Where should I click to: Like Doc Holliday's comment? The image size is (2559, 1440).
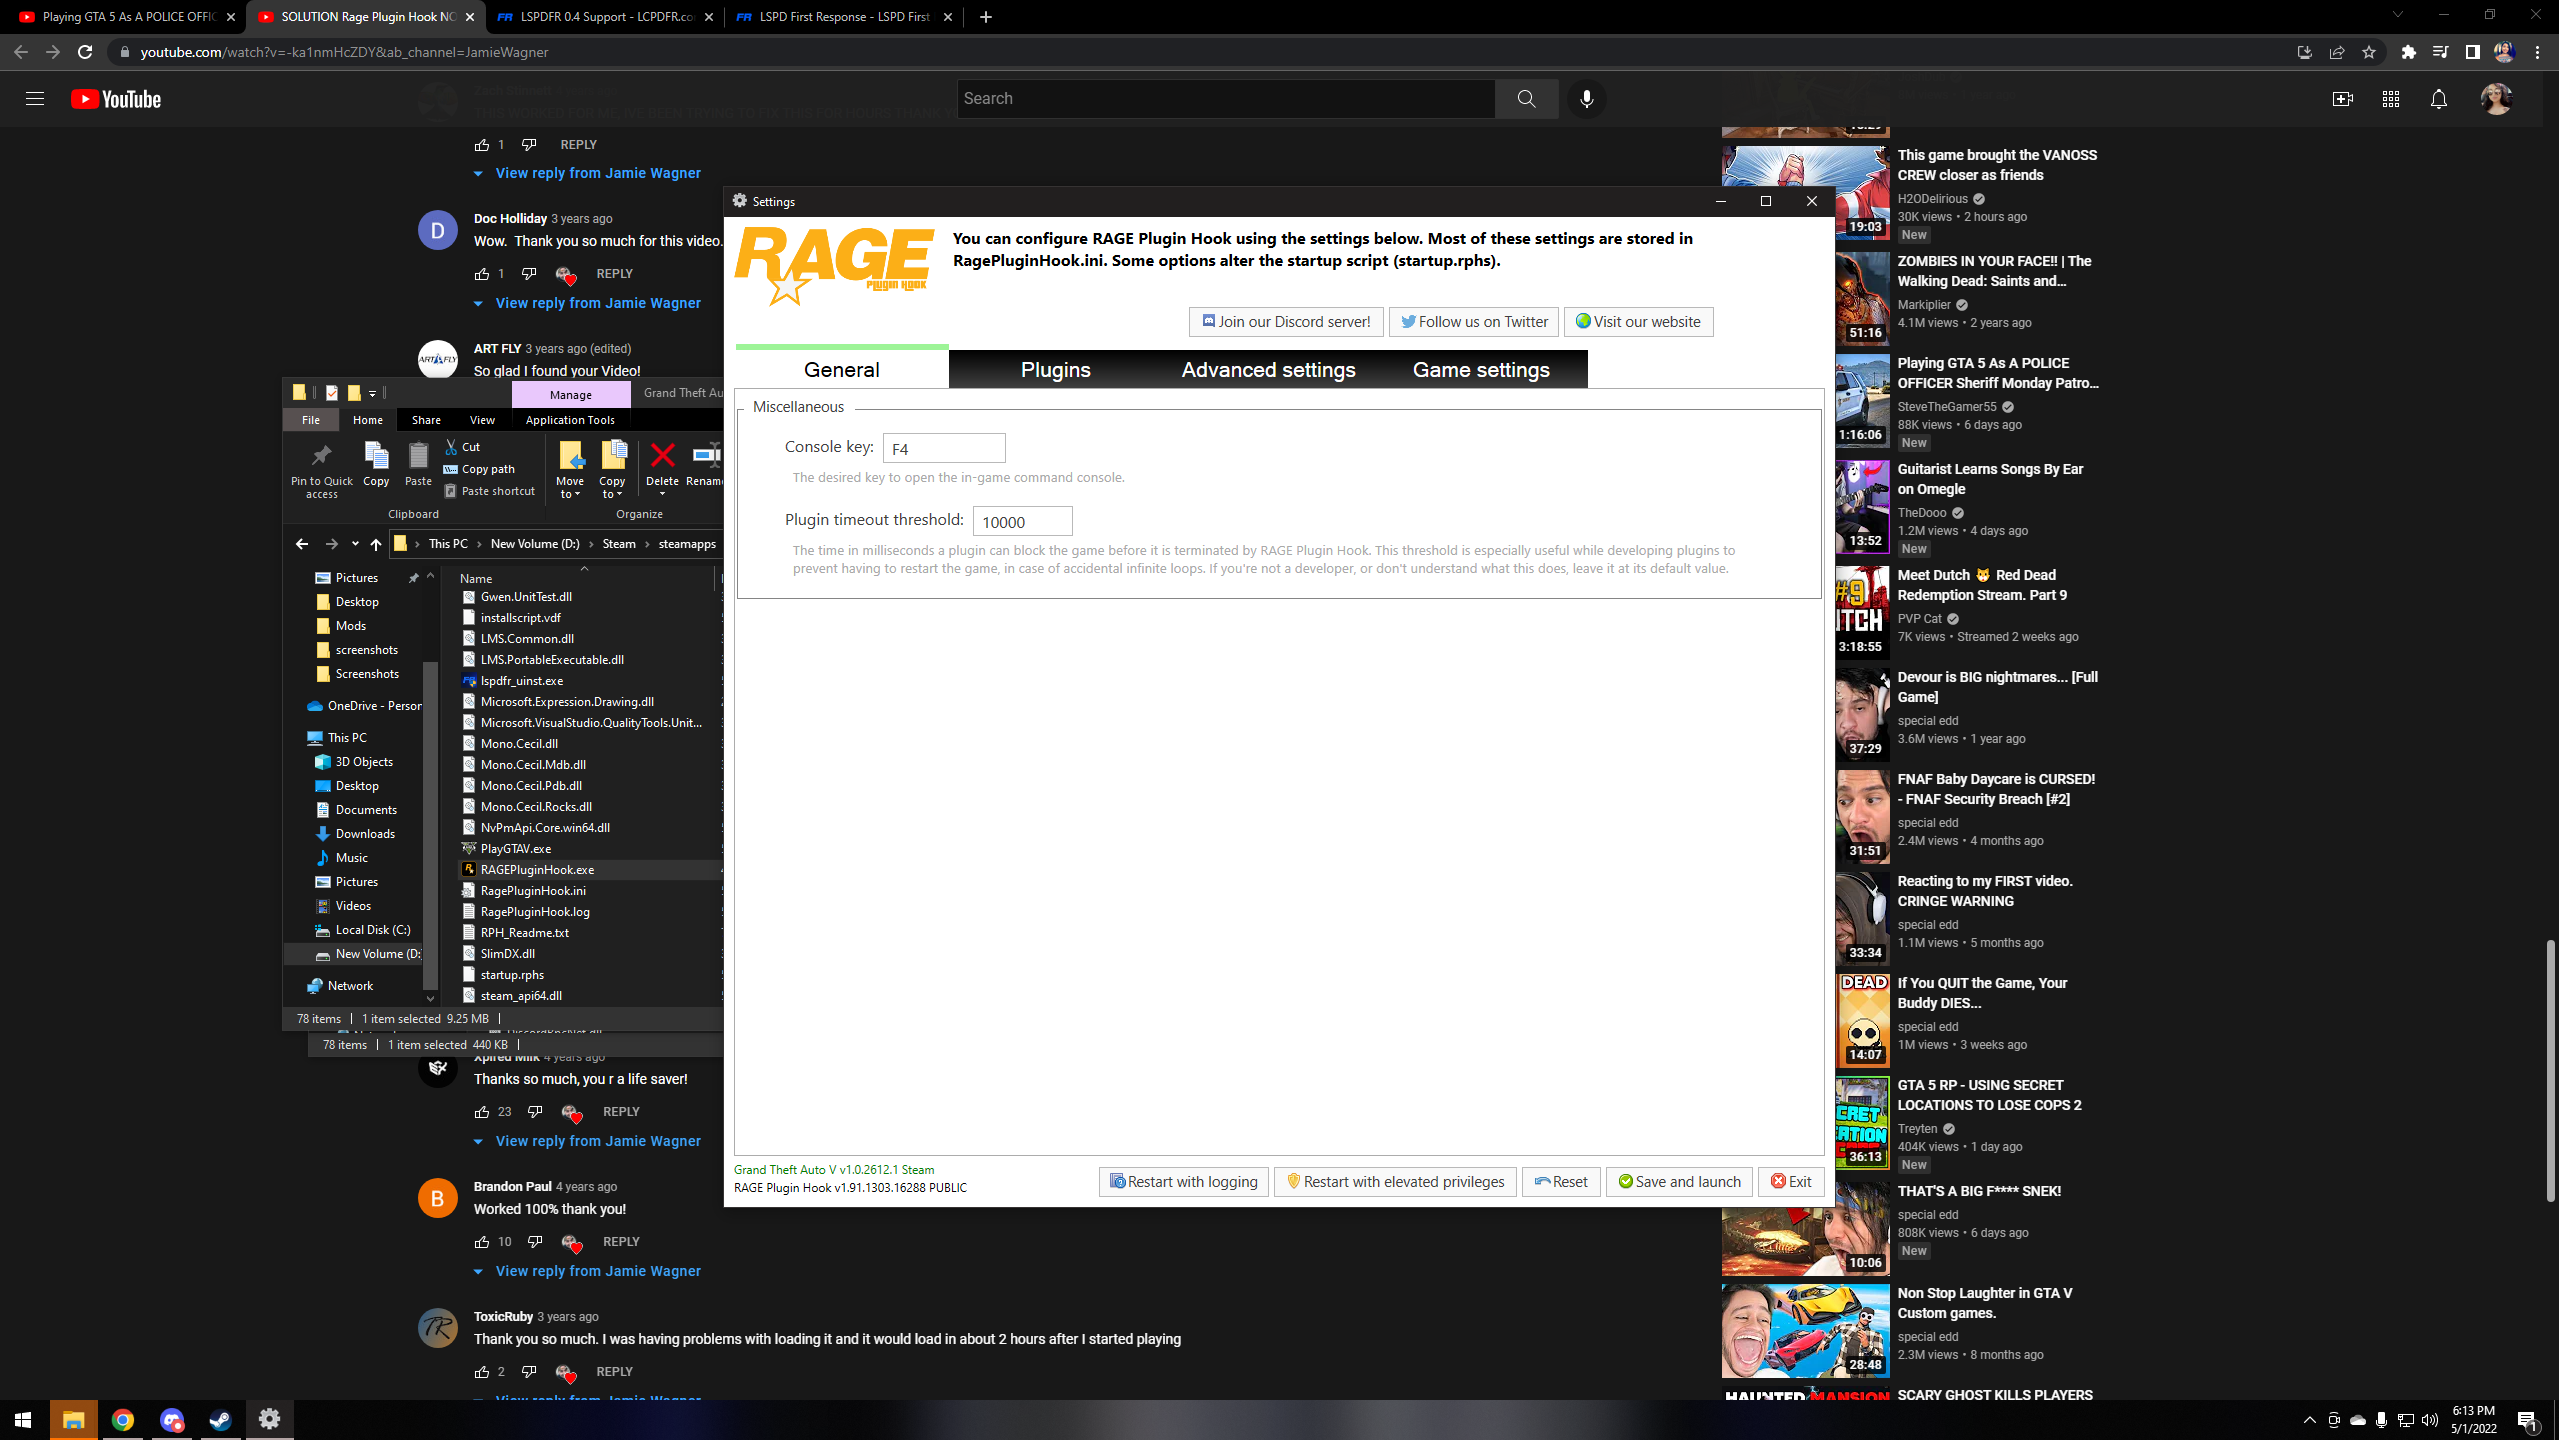tap(482, 274)
